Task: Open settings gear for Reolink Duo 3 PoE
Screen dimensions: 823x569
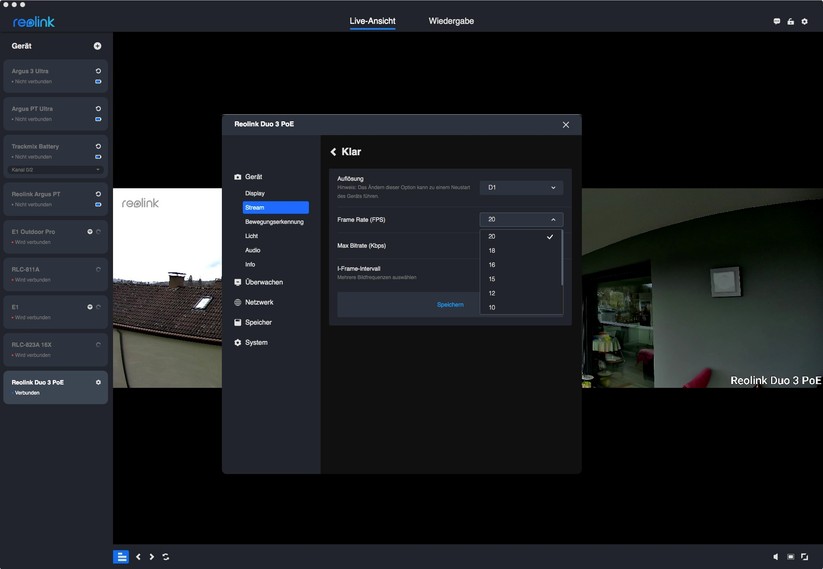Action: 98,382
